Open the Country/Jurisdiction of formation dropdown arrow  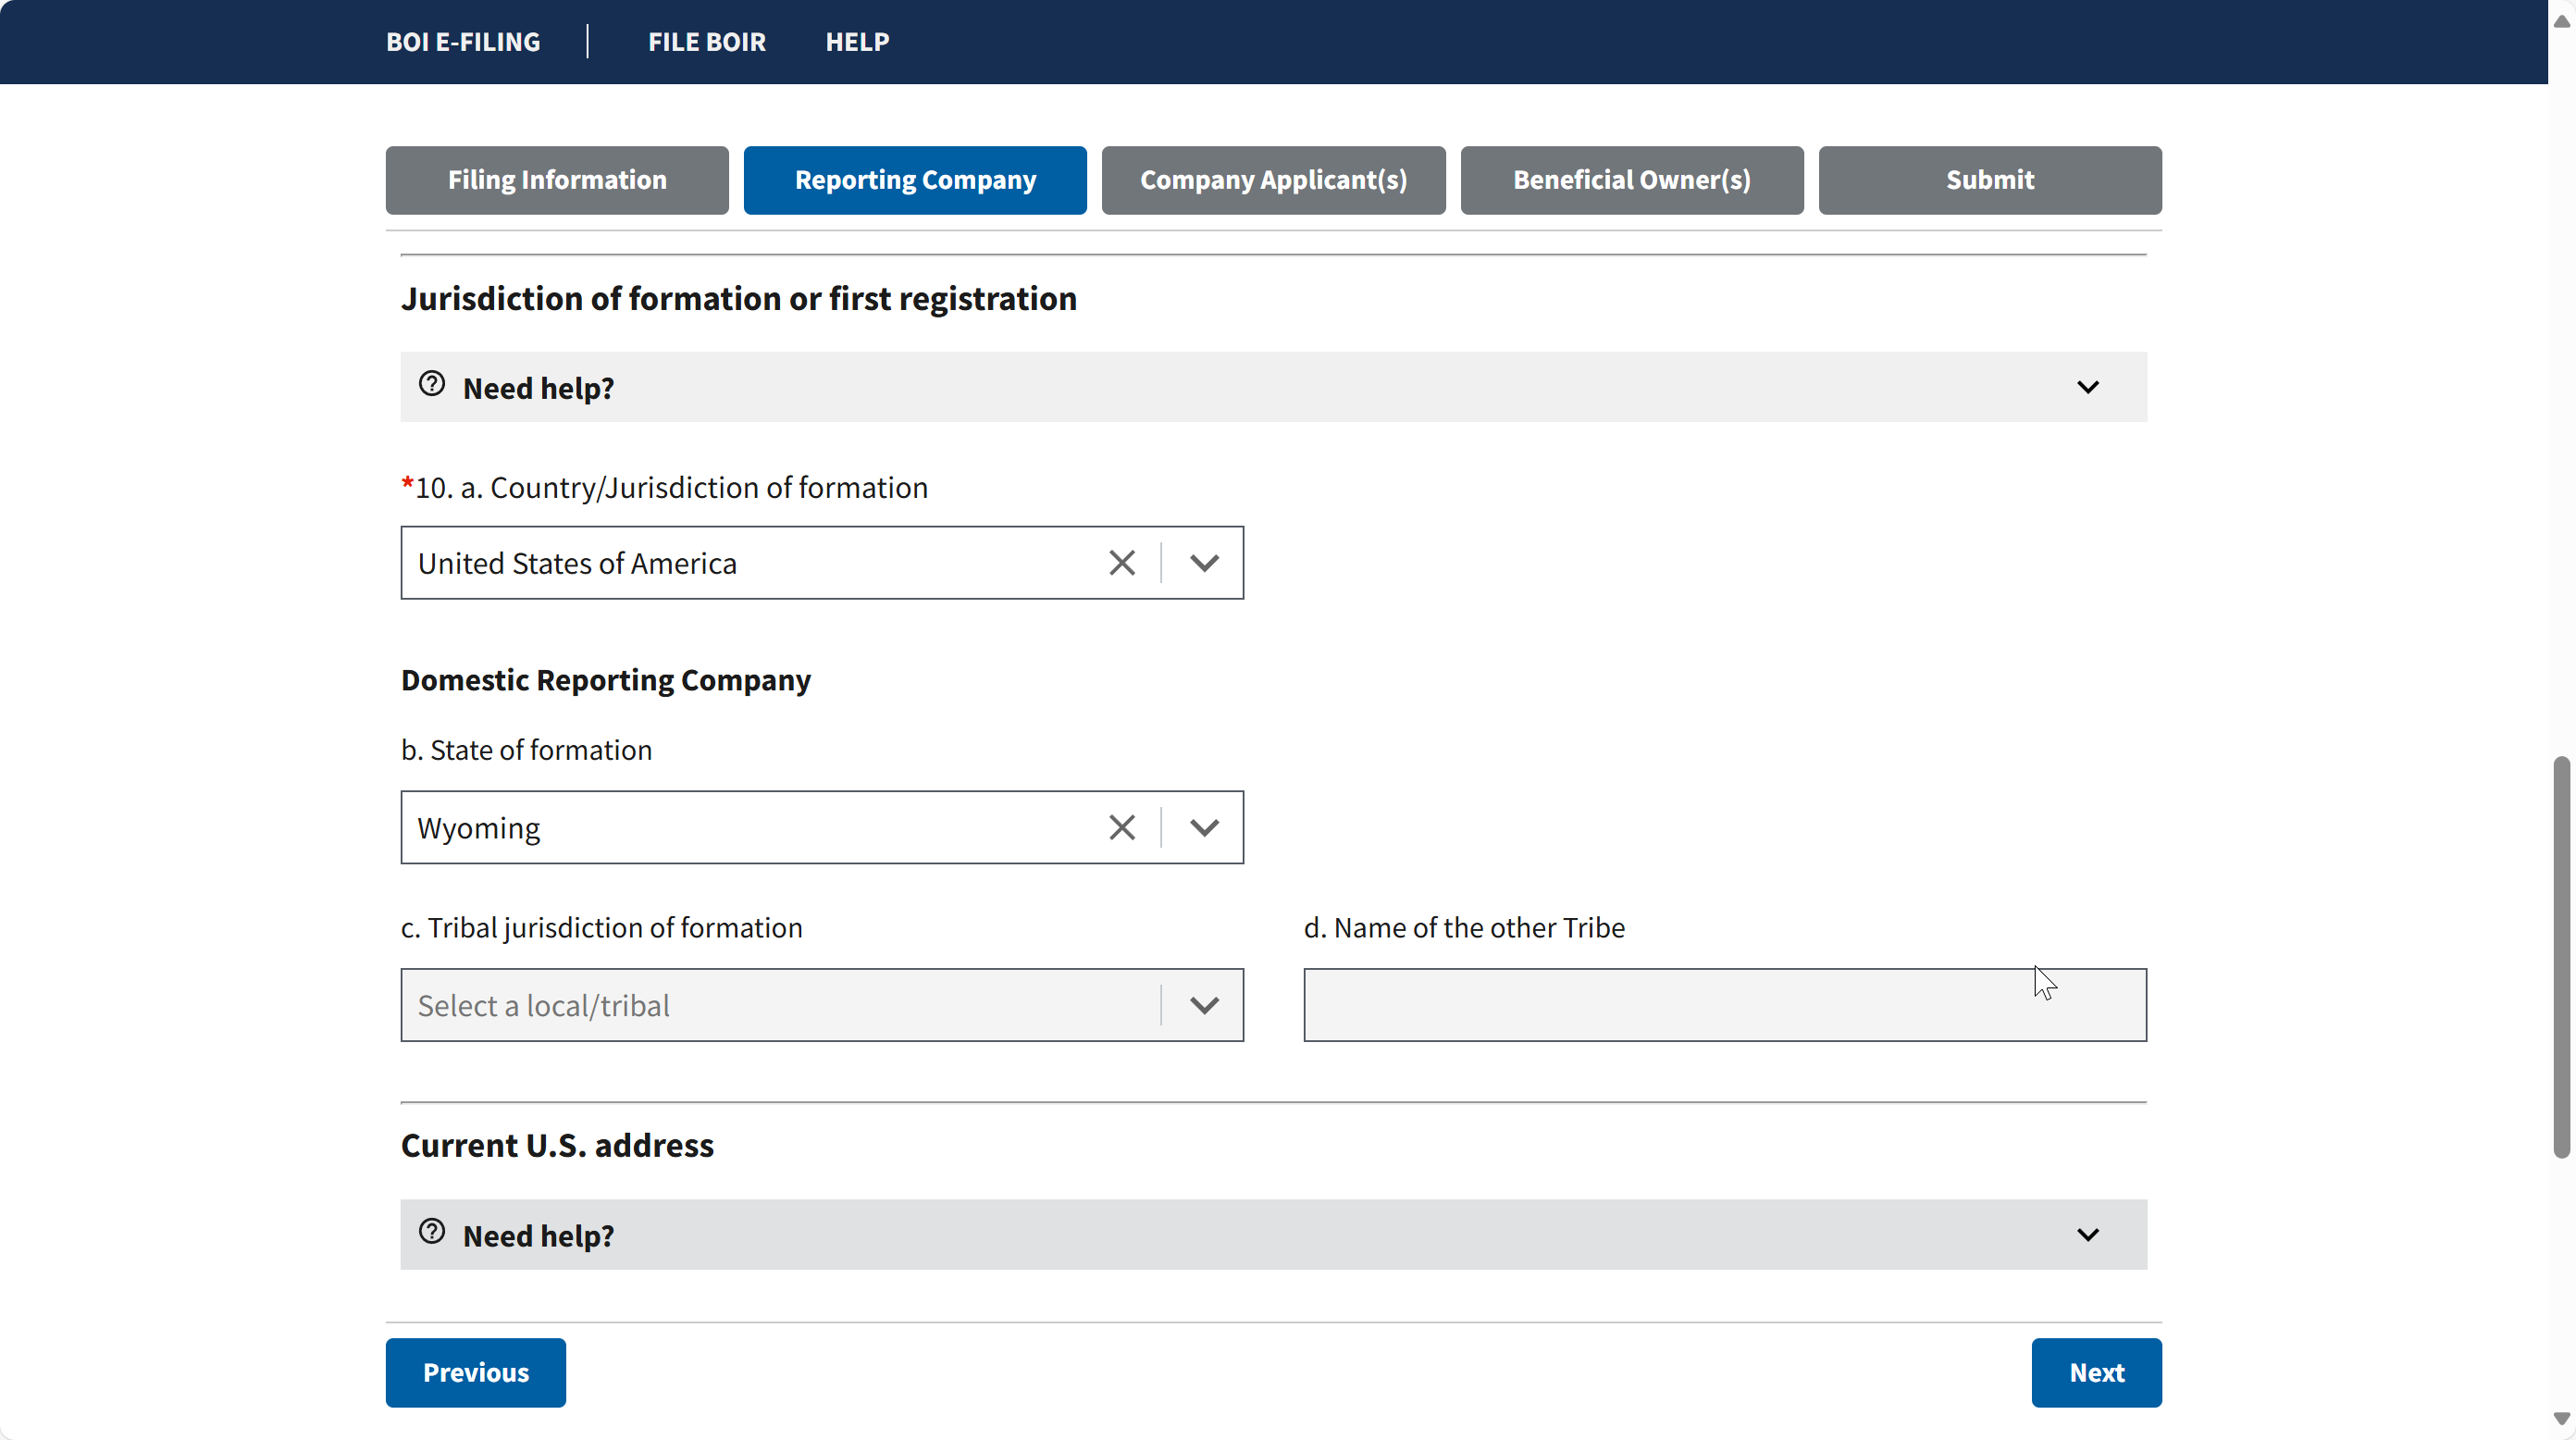click(1204, 563)
